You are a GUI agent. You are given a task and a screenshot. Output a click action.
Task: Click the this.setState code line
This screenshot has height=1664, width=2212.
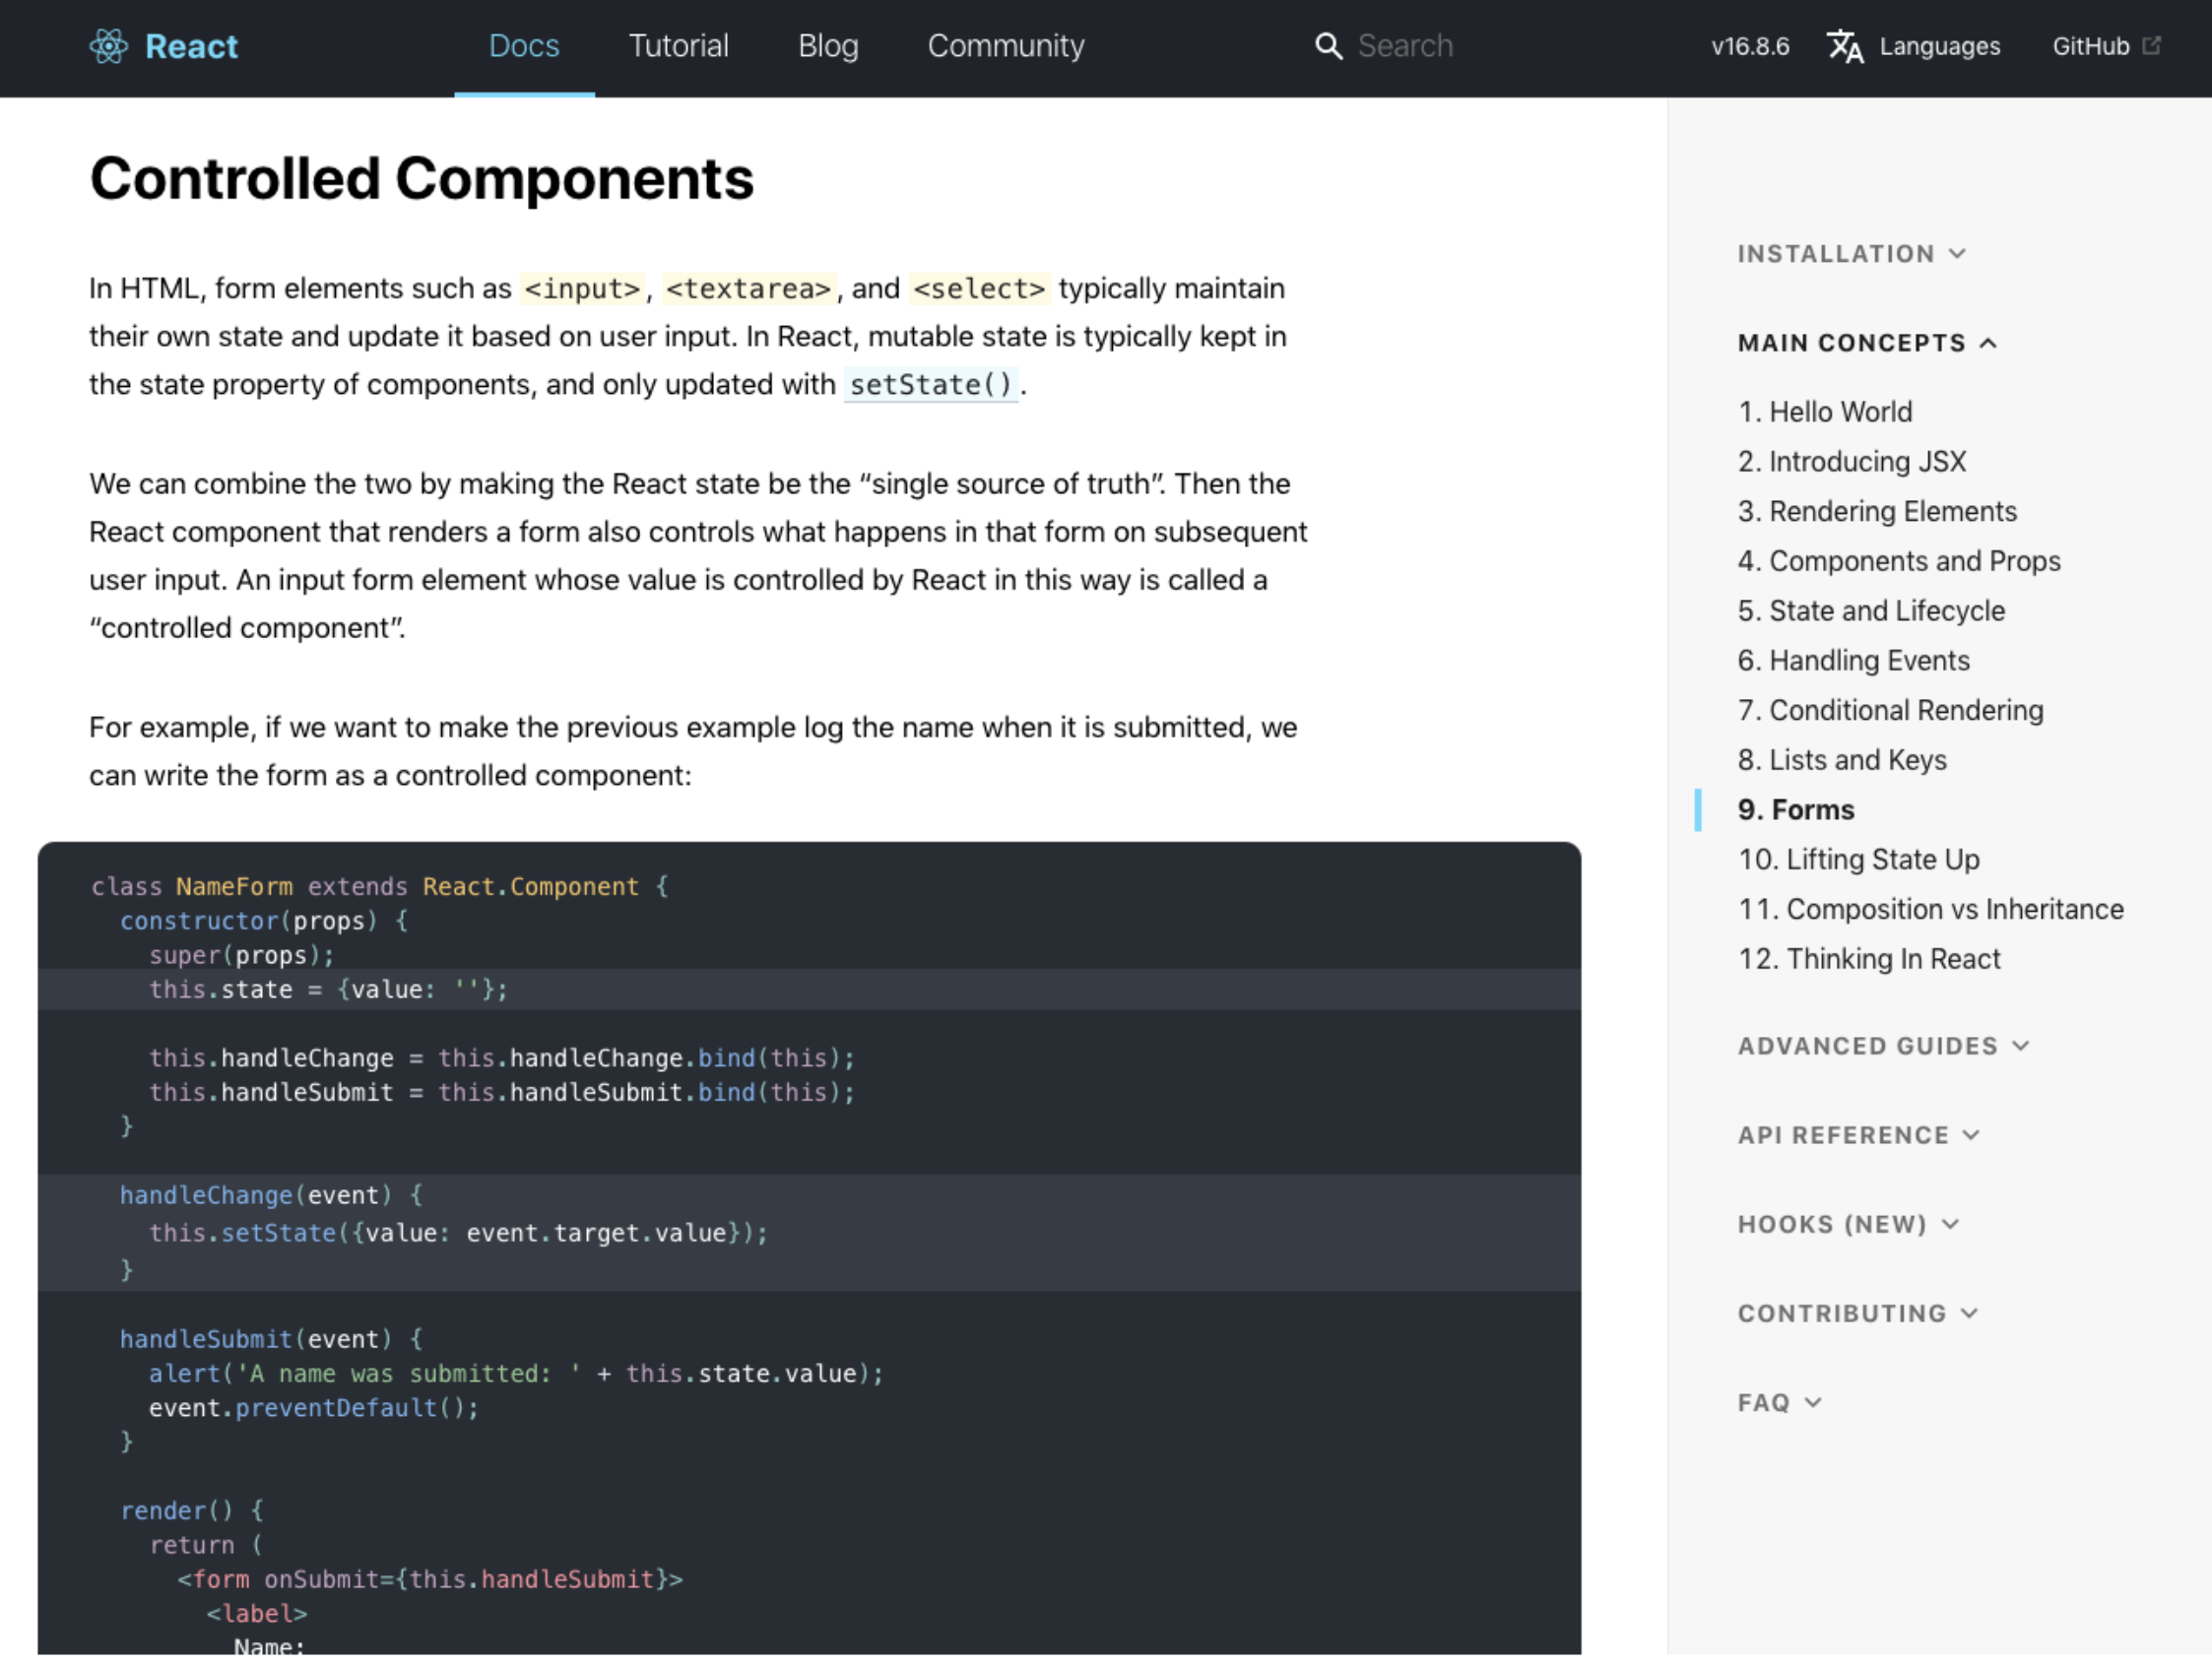point(458,1233)
